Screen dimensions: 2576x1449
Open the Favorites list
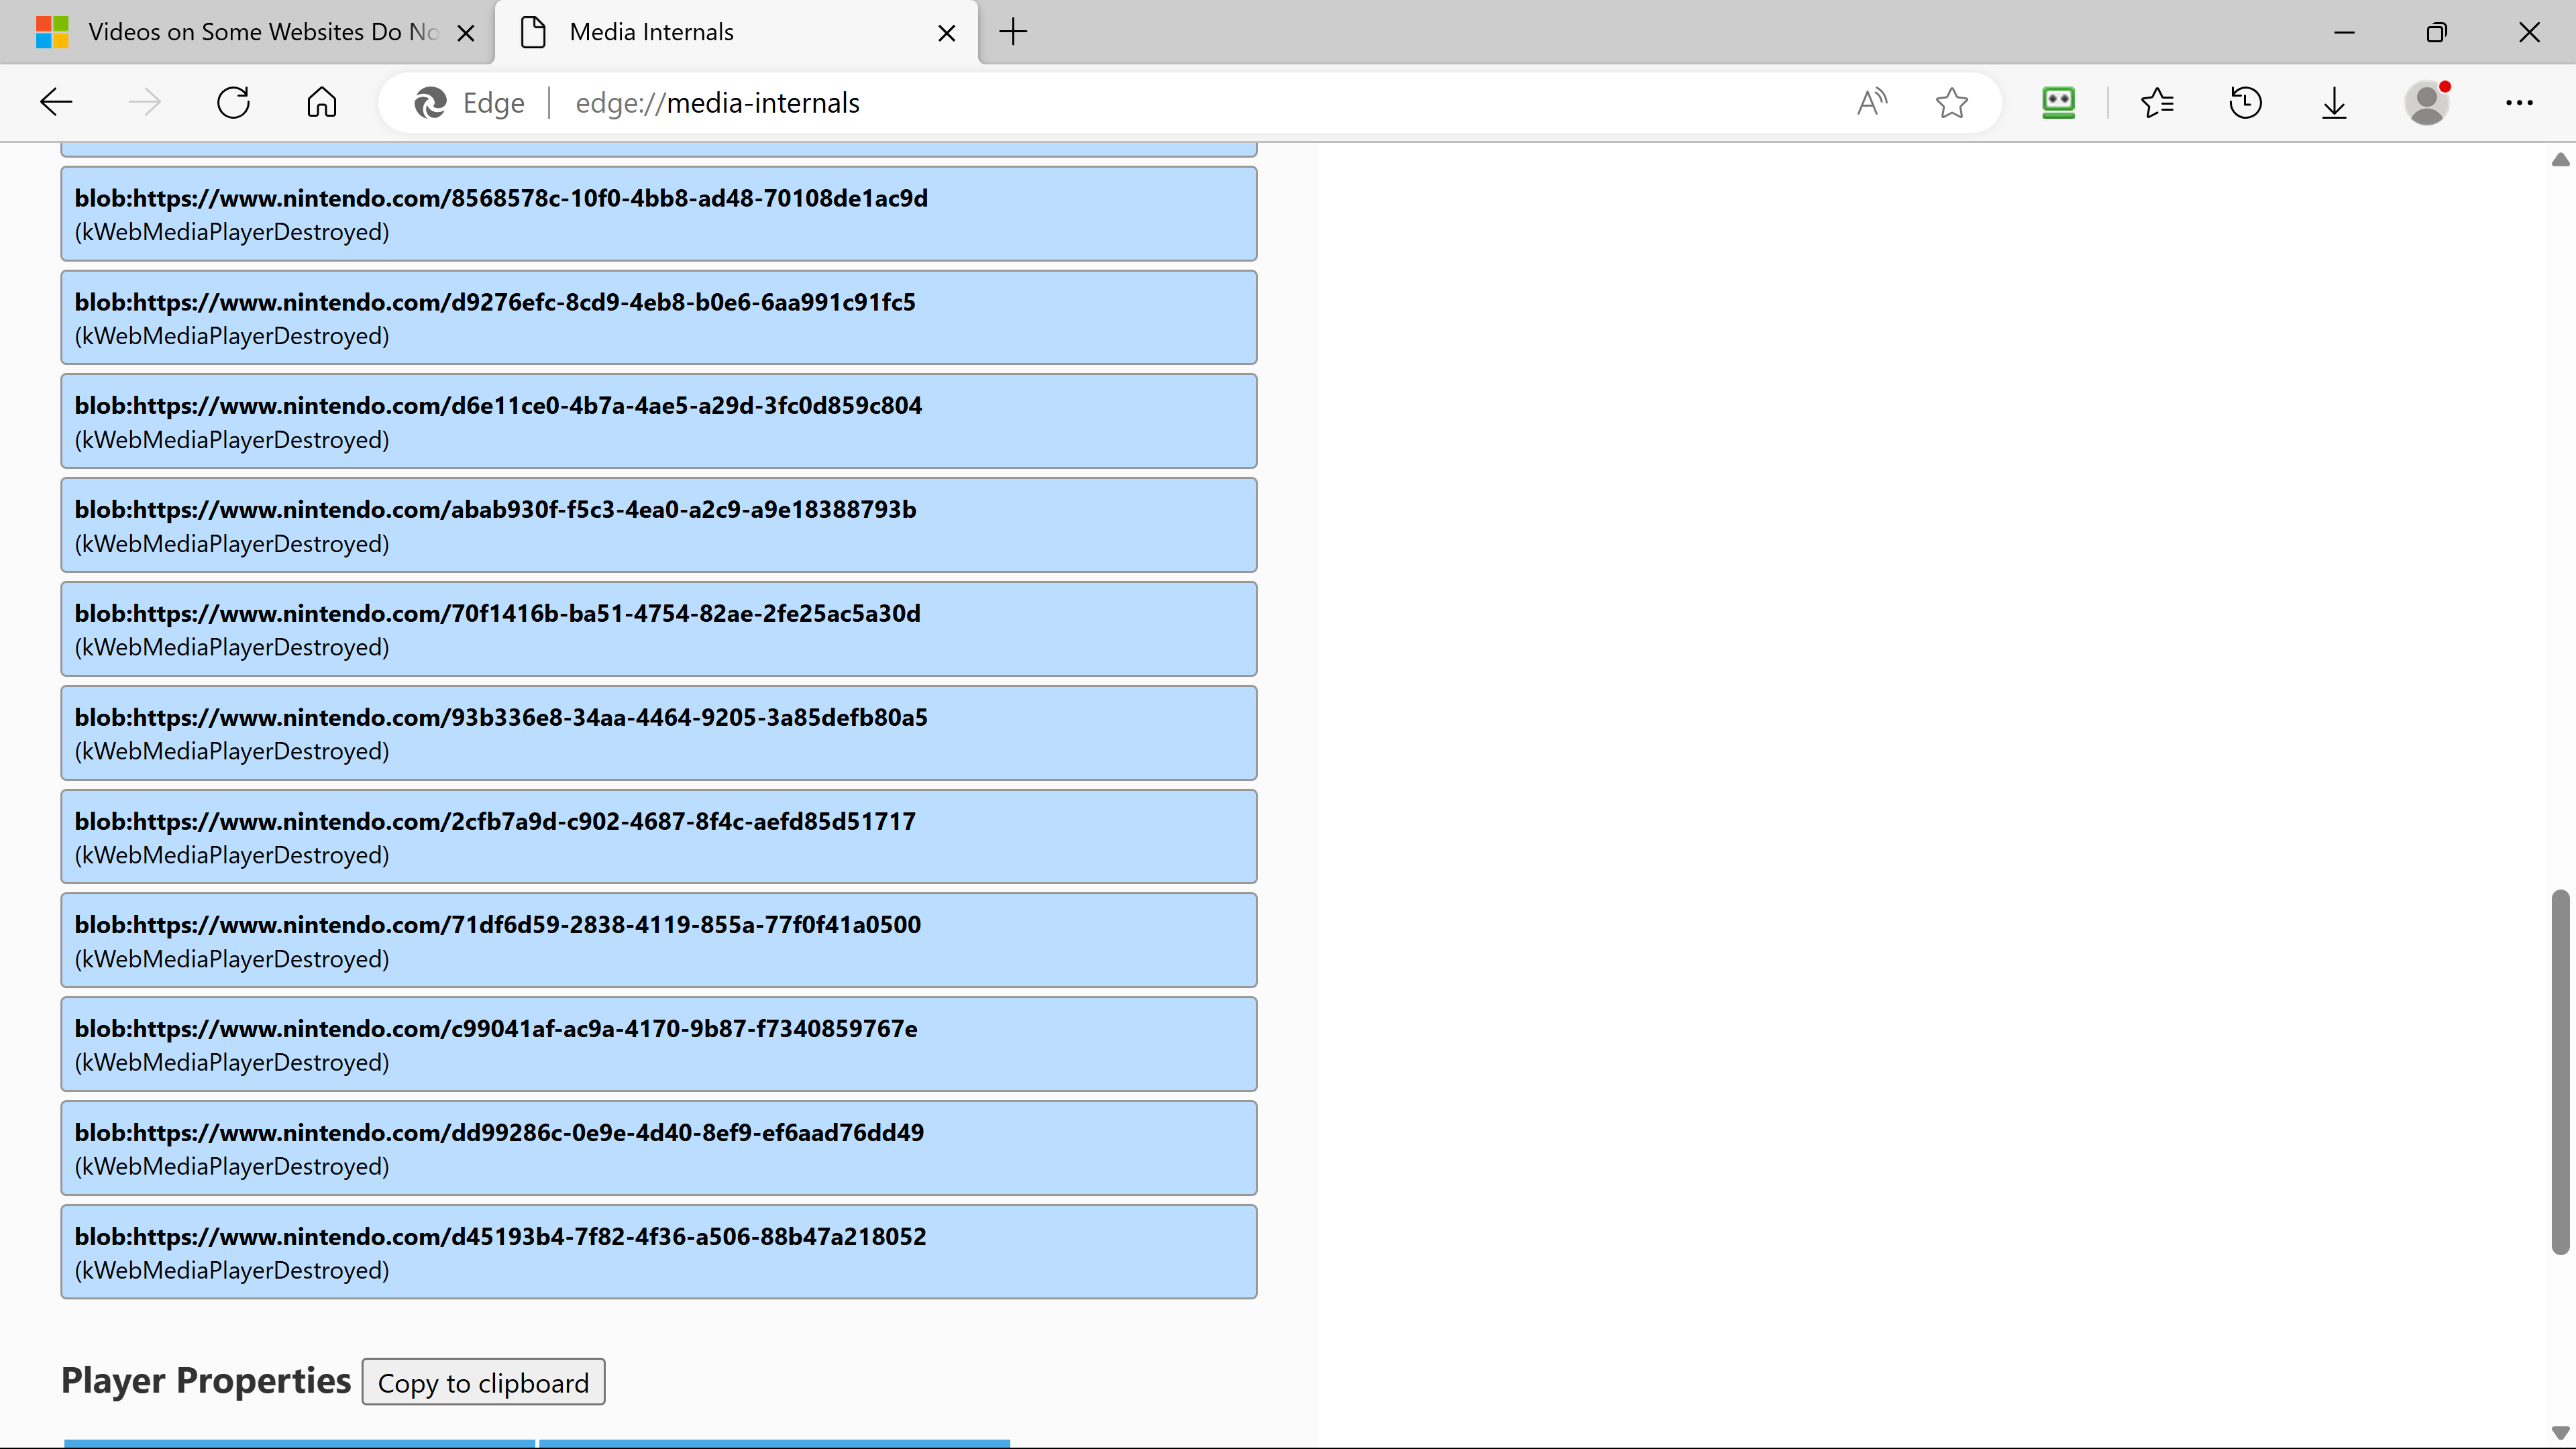tap(2157, 102)
